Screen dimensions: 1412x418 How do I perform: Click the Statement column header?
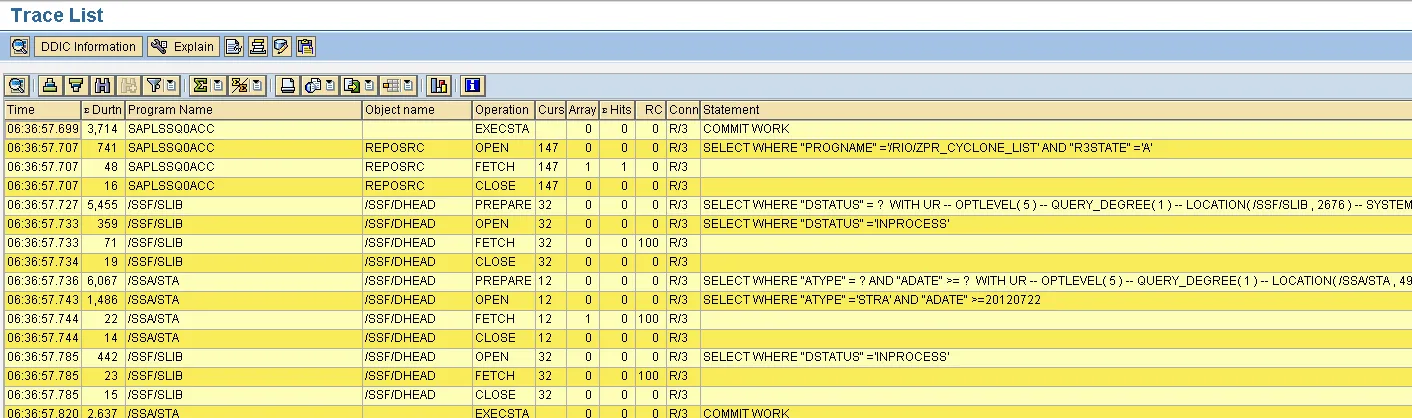pos(1056,110)
